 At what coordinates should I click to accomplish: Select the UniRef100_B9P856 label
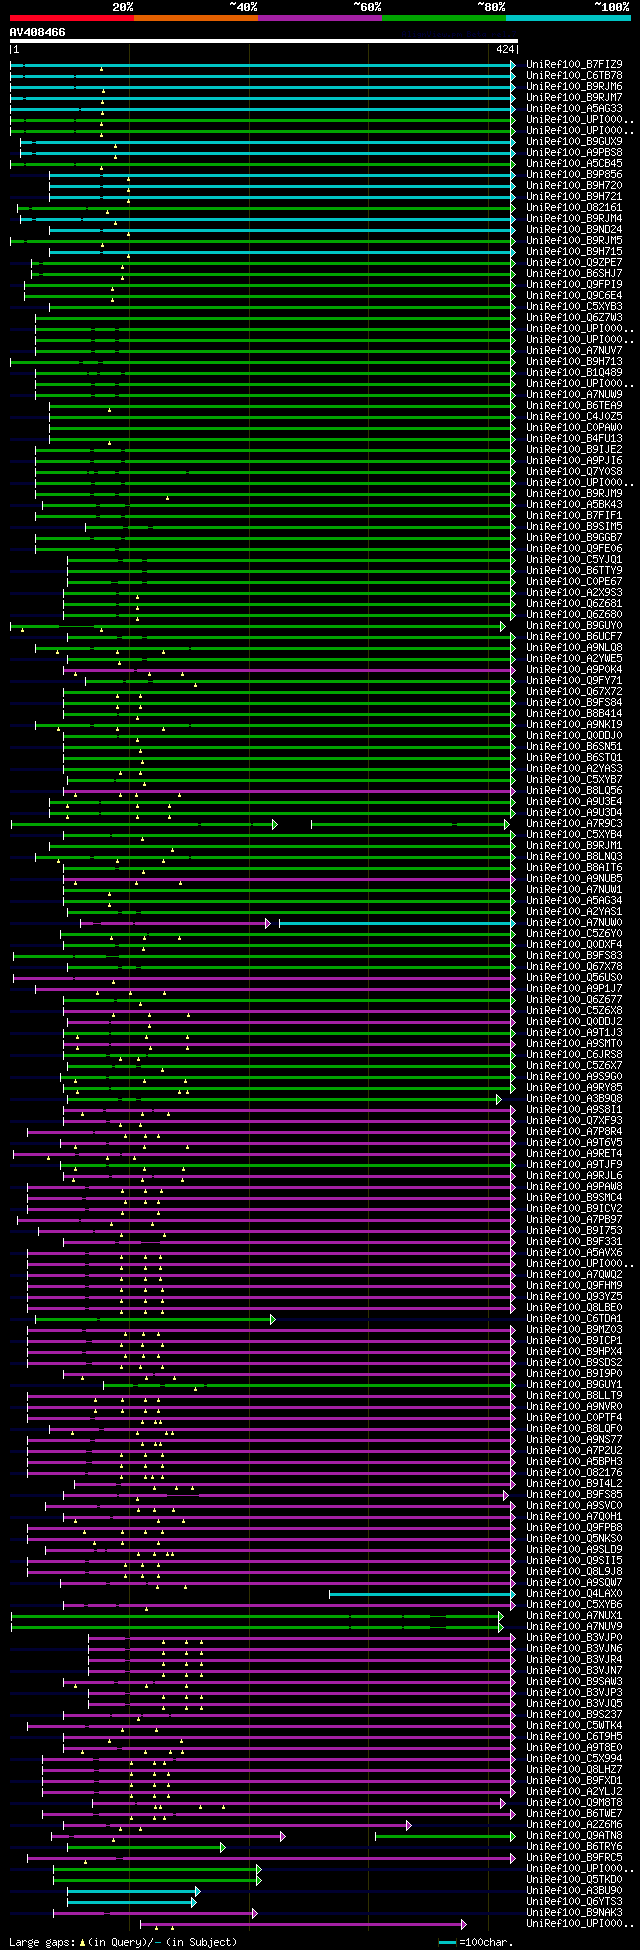click(574, 175)
